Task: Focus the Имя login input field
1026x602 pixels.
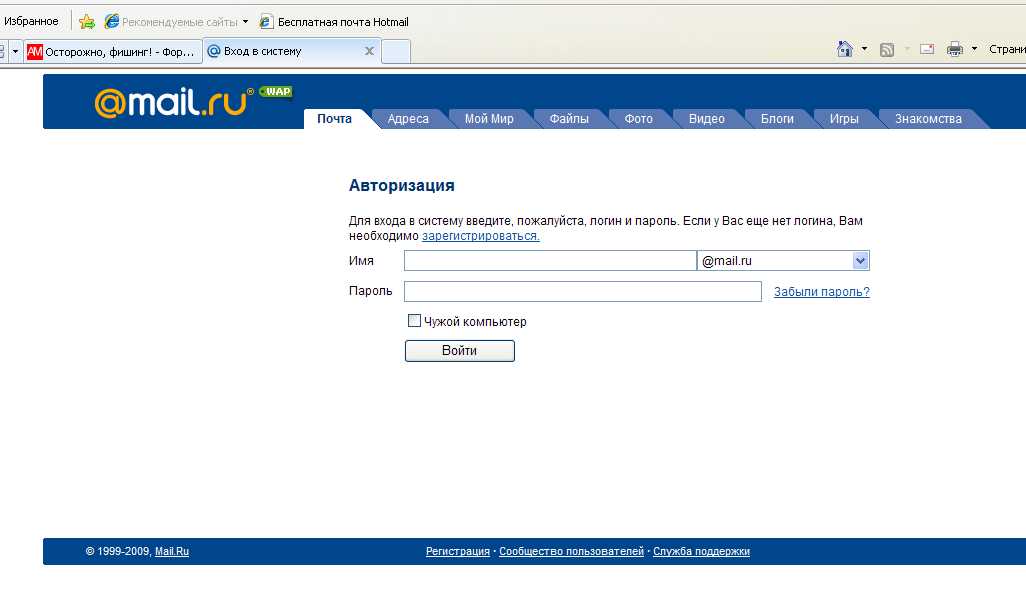Action: [550, 260]
